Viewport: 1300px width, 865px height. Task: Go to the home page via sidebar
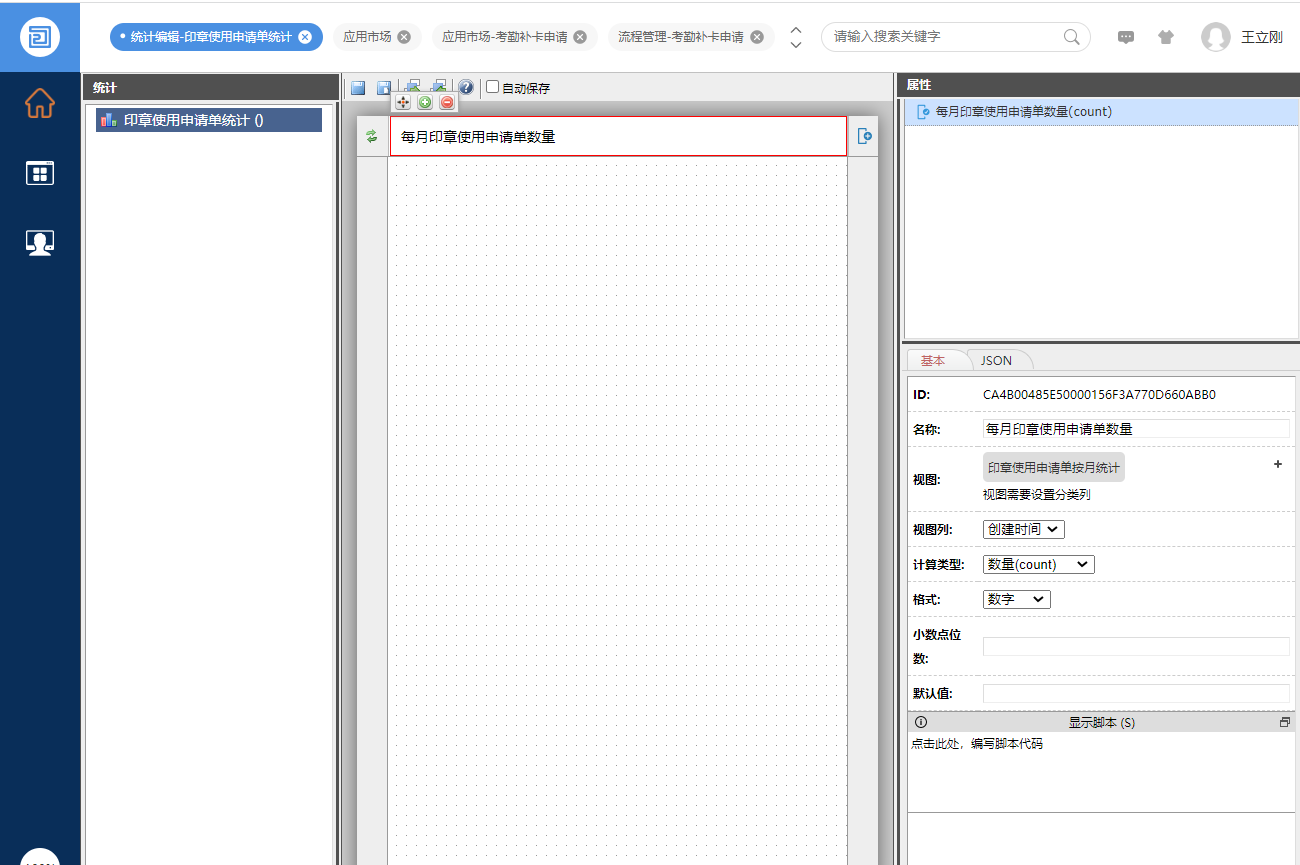click(40, 103)
